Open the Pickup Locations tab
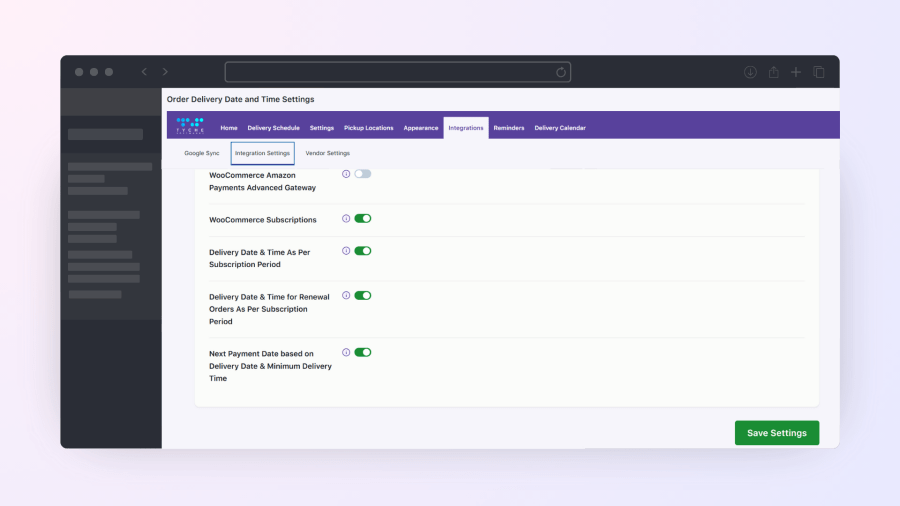The height and width of the screenshot is (506, 900). [x=368, y=128]
